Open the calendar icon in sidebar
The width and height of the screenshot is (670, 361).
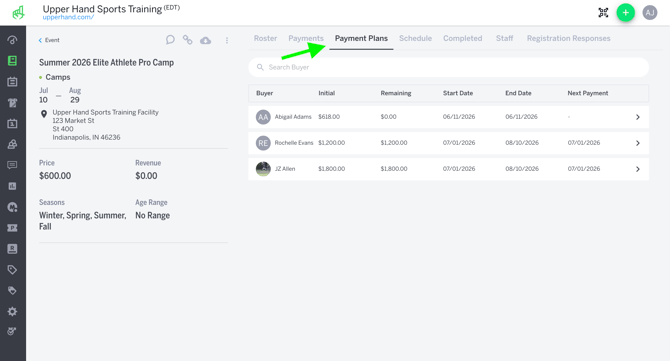[x=12, y=82]
